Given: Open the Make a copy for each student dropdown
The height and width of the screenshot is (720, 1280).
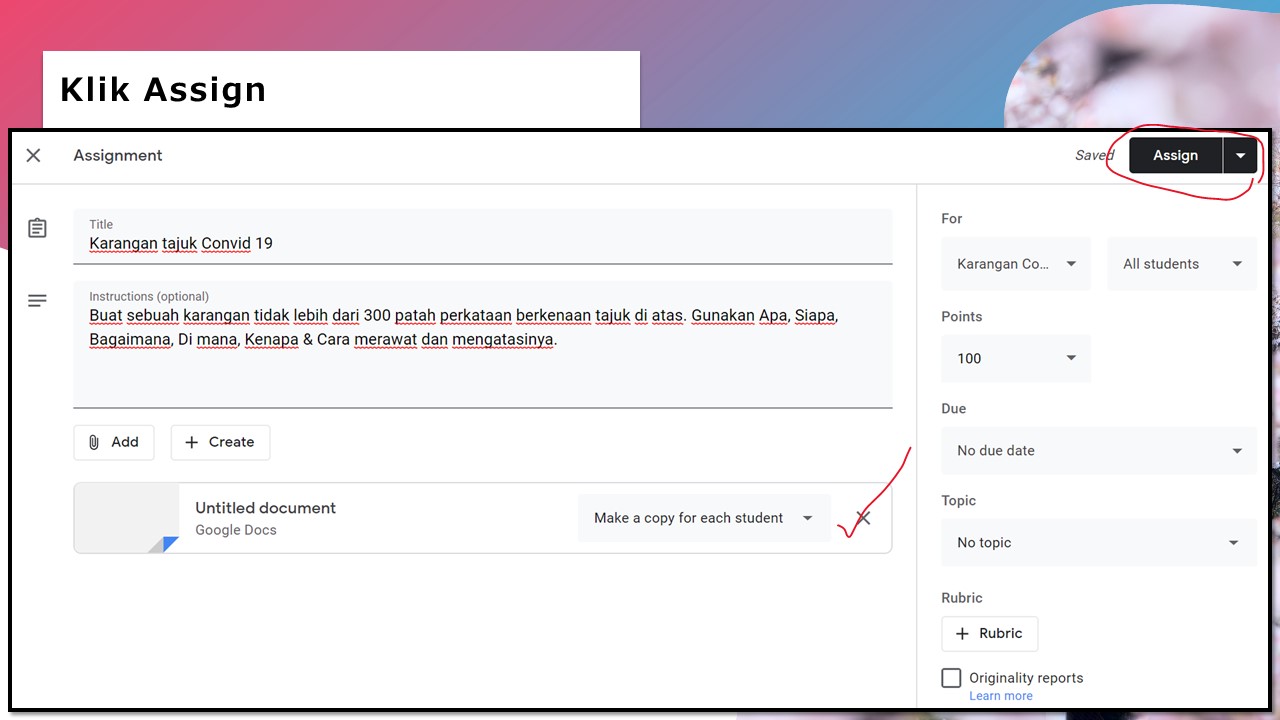Looking at the screenshot, I should click(704, 518).
